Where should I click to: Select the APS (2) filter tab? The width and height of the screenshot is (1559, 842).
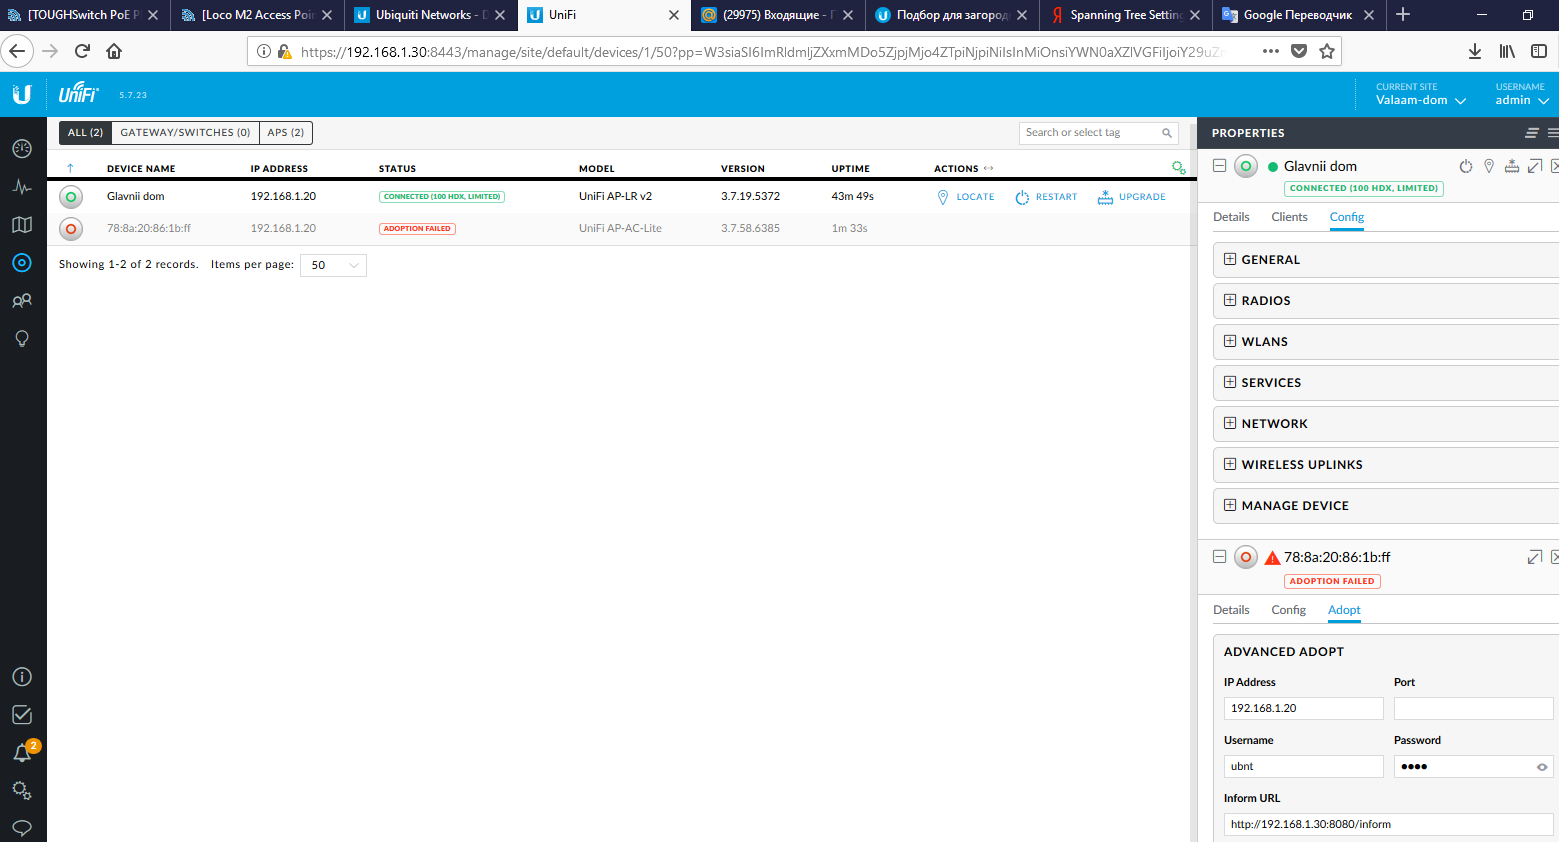[286, 133]
